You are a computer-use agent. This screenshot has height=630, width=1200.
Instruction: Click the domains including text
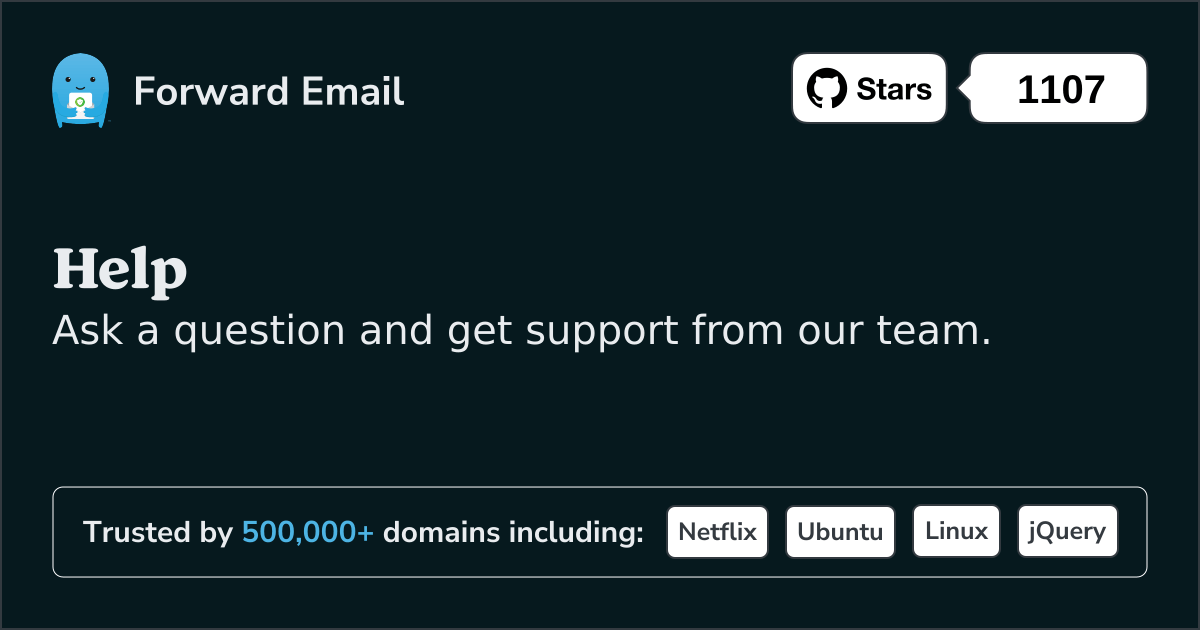(x=513, y=532)
